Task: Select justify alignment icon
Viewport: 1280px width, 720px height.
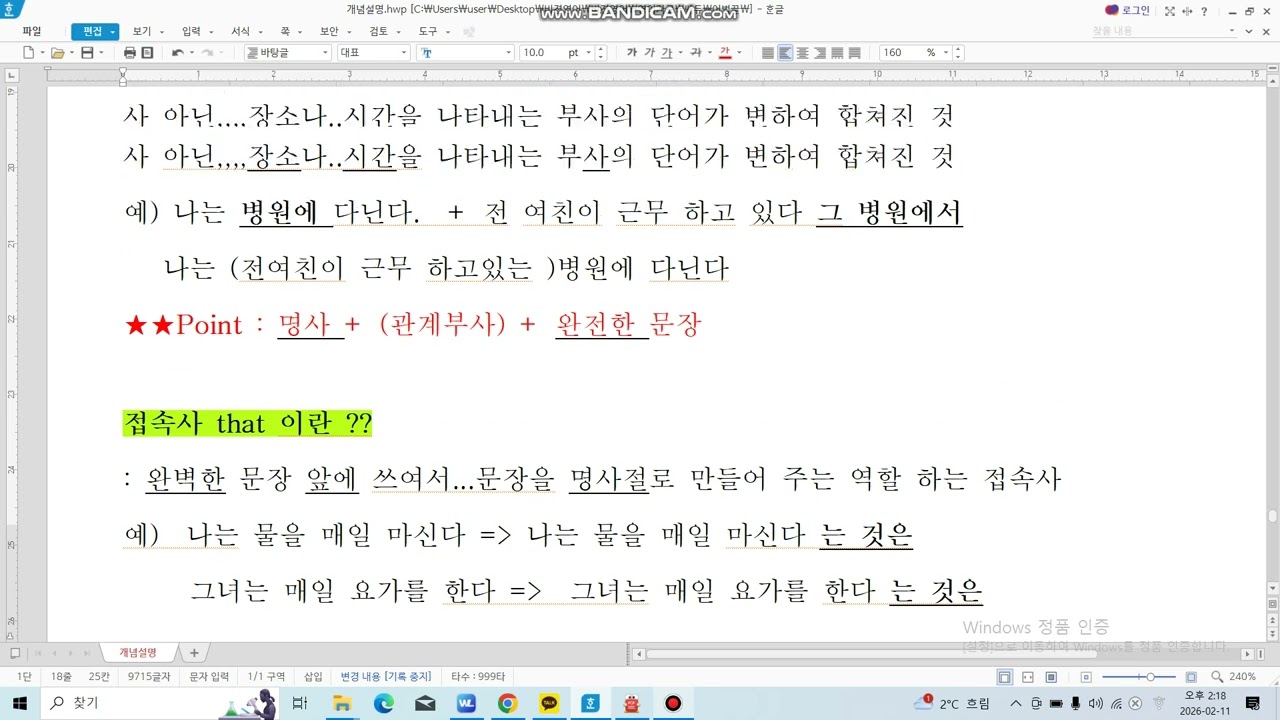Action: coord(768,53)
